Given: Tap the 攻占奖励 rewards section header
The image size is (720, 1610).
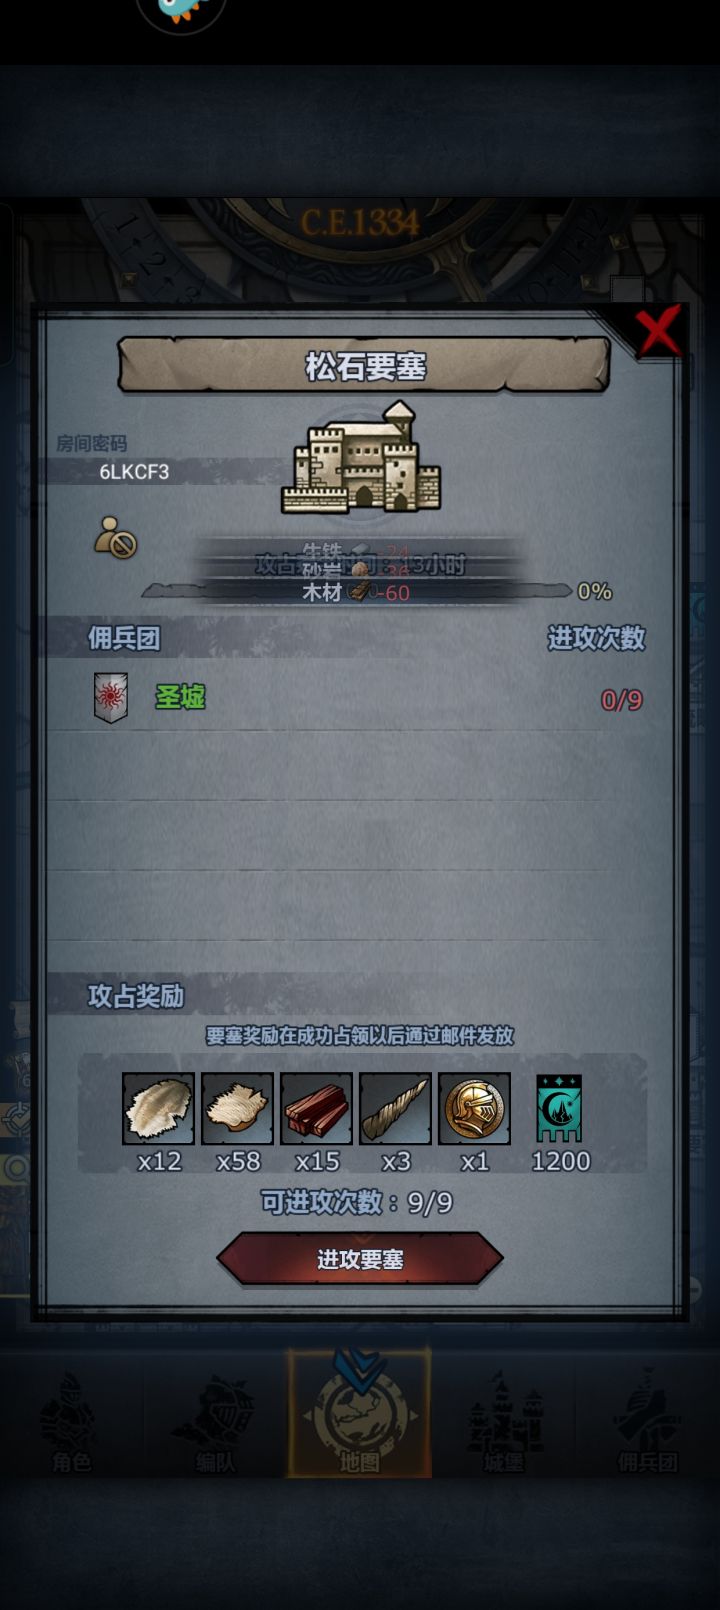Looking at the screenshot, I should (x=136, y=996).
